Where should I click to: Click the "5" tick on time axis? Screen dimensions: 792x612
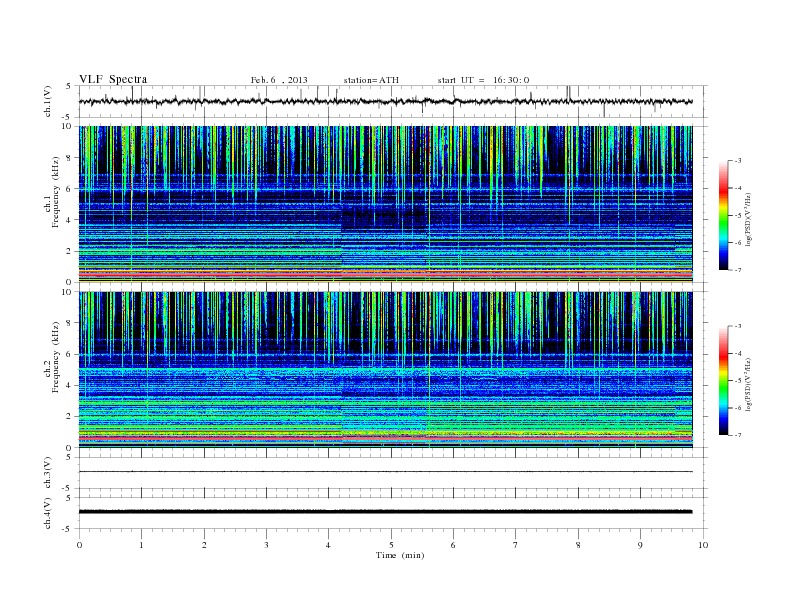click(391, 545)
